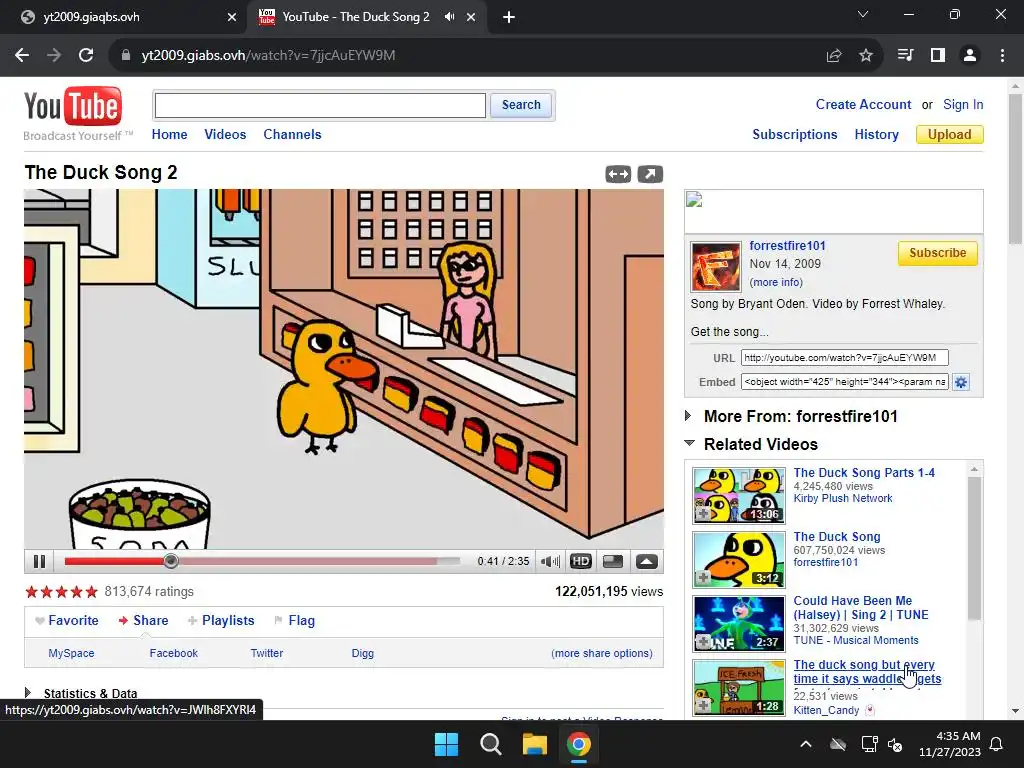
Task: Click the Search button
Action: (521, 105)
